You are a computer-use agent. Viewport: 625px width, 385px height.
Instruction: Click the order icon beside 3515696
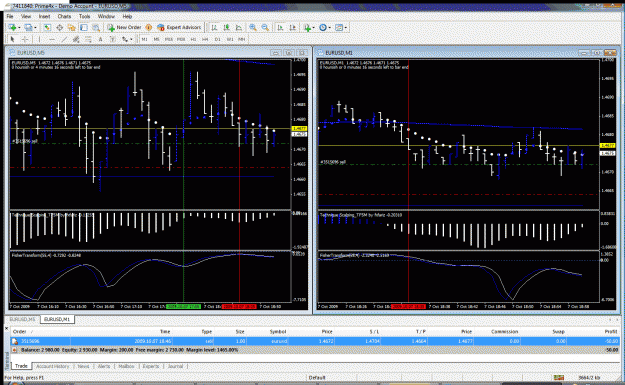pyautogui.click(x=15, y=341)
